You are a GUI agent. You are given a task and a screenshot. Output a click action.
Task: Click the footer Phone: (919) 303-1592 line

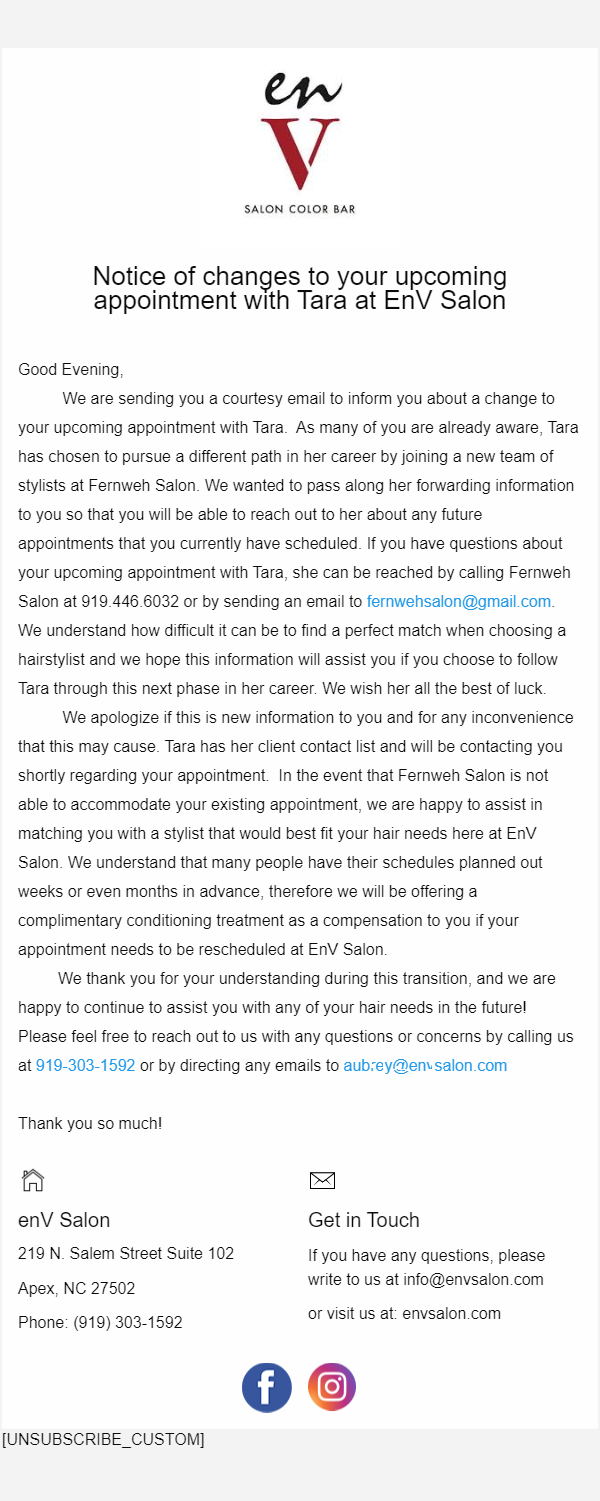tap(100, 1322)
